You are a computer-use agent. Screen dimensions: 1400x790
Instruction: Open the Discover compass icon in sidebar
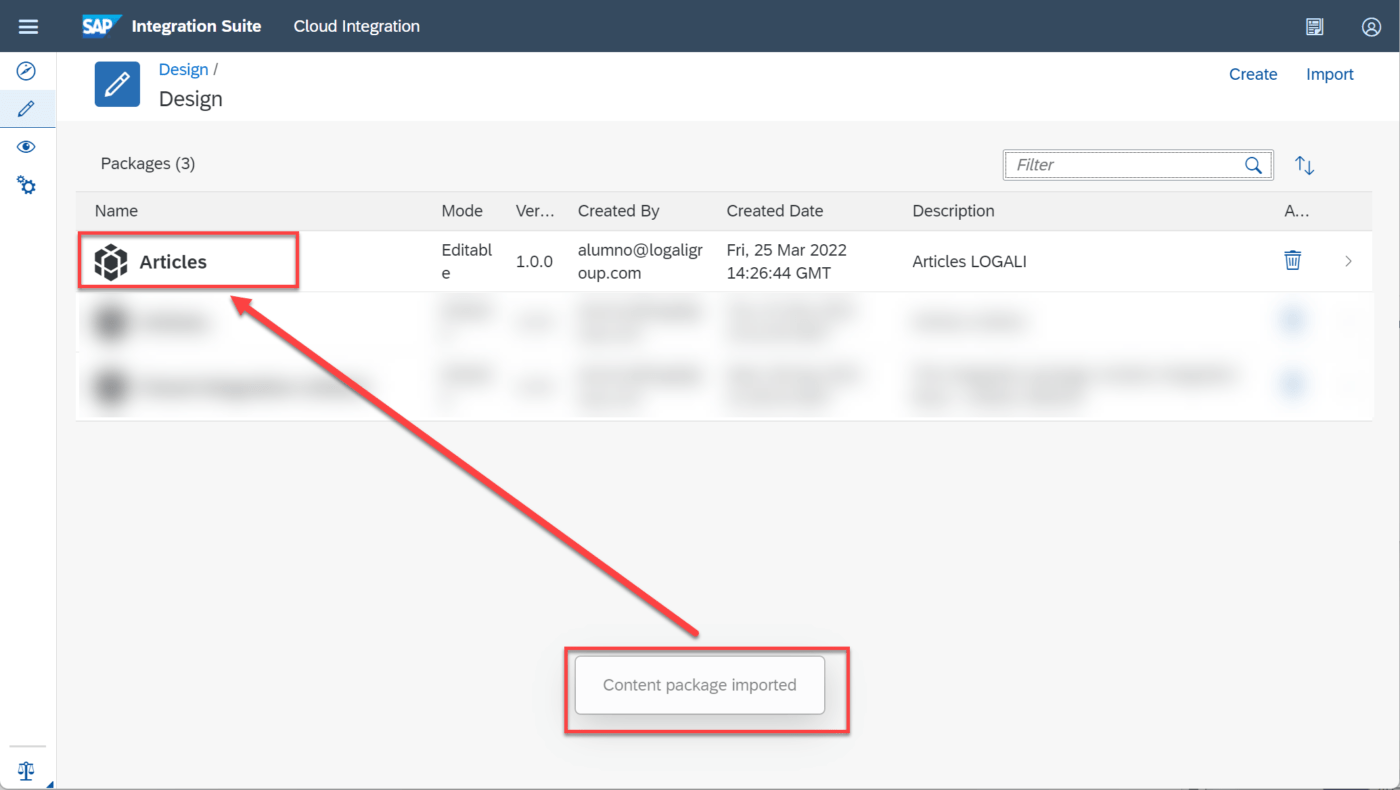(27, 71)
